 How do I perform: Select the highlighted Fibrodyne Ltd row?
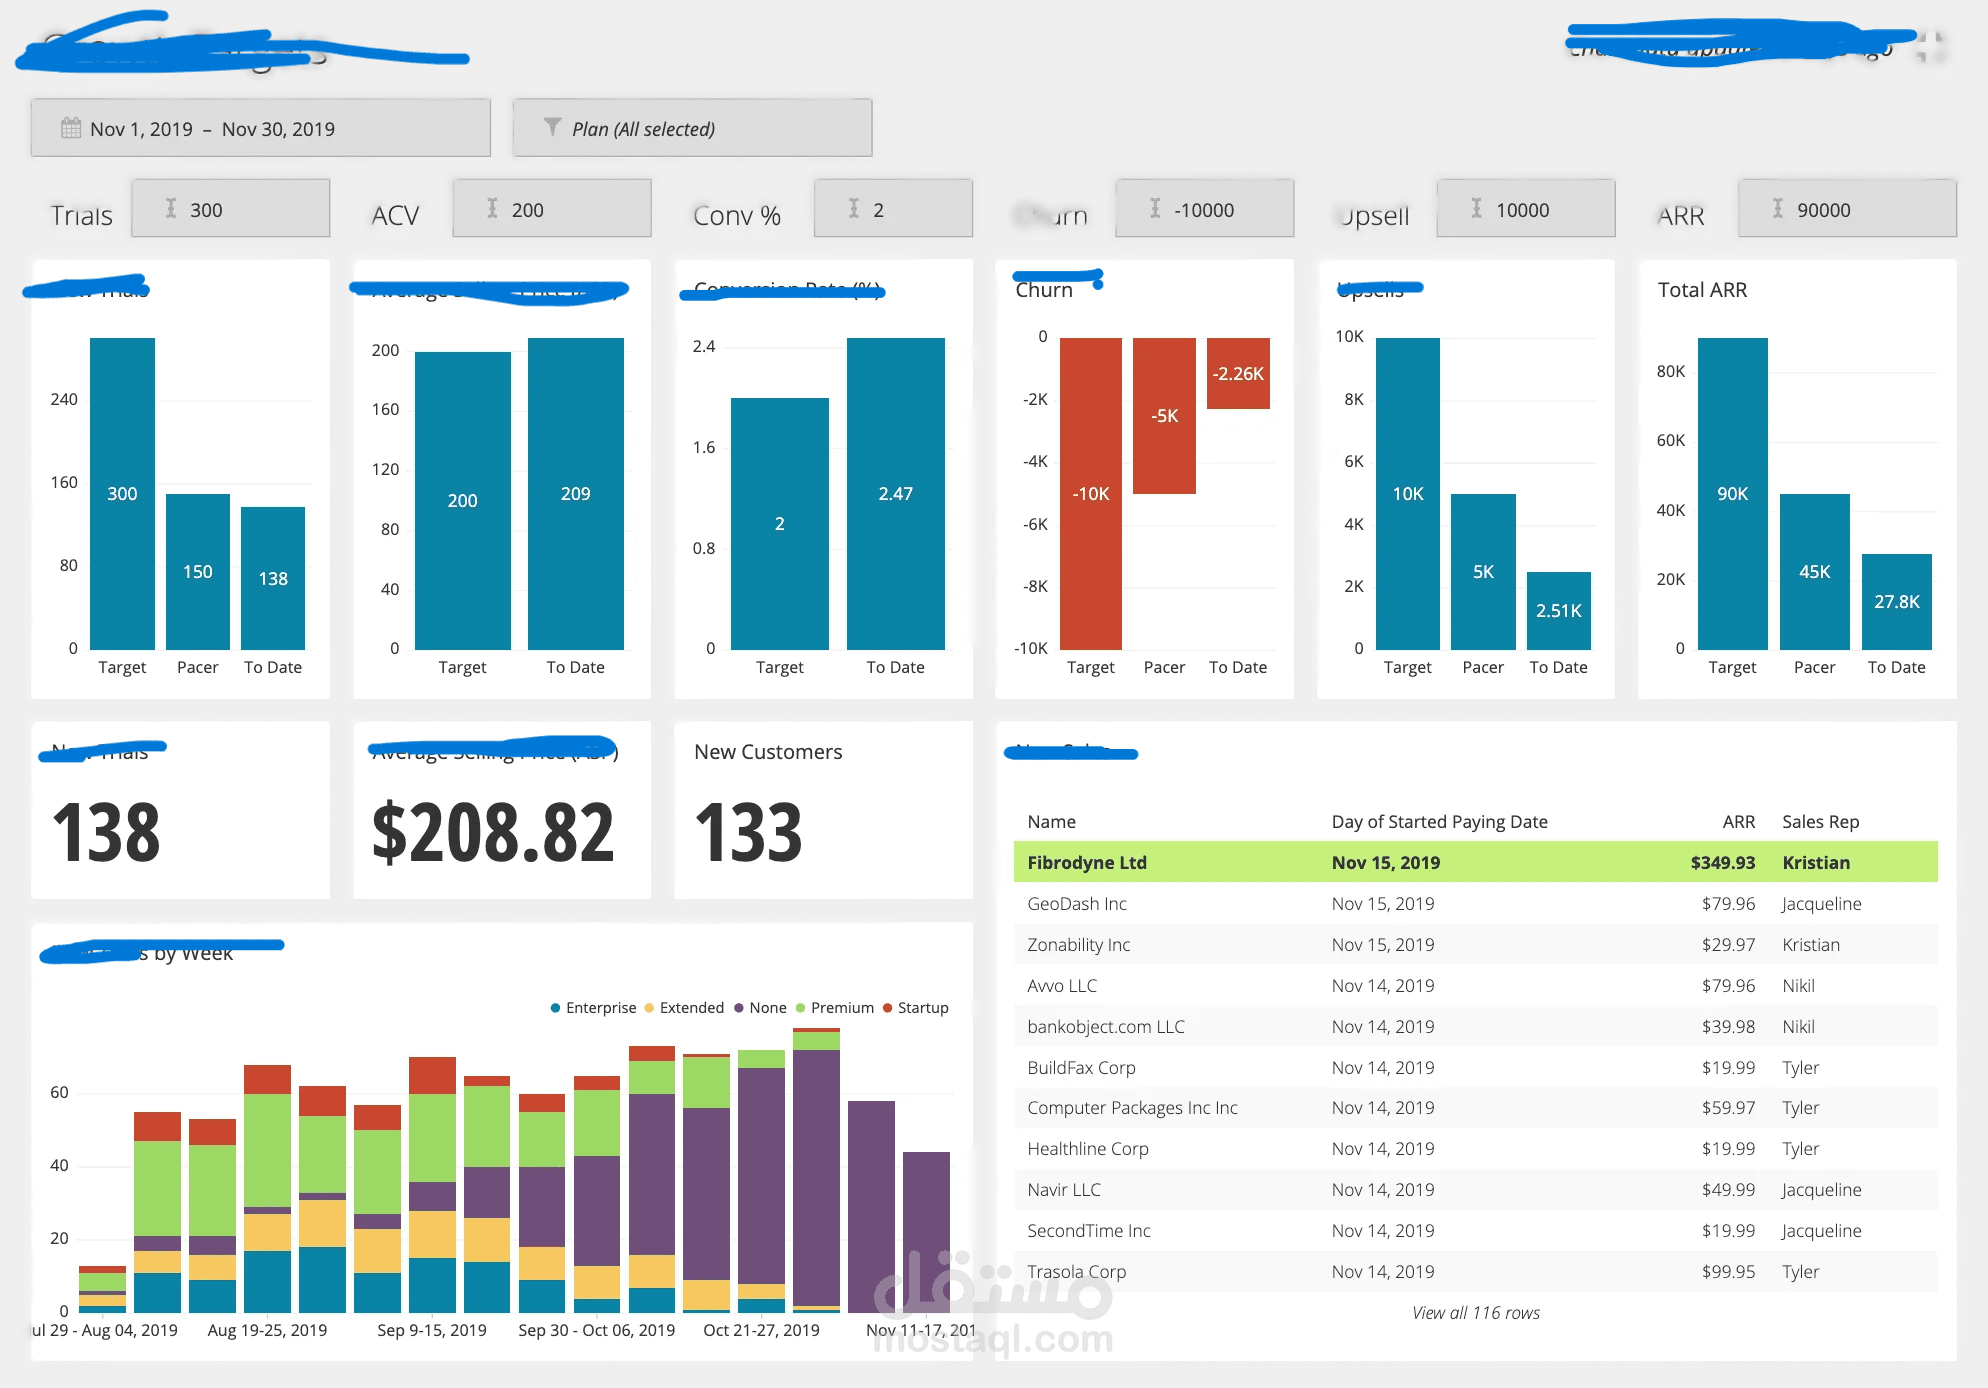1476,862
